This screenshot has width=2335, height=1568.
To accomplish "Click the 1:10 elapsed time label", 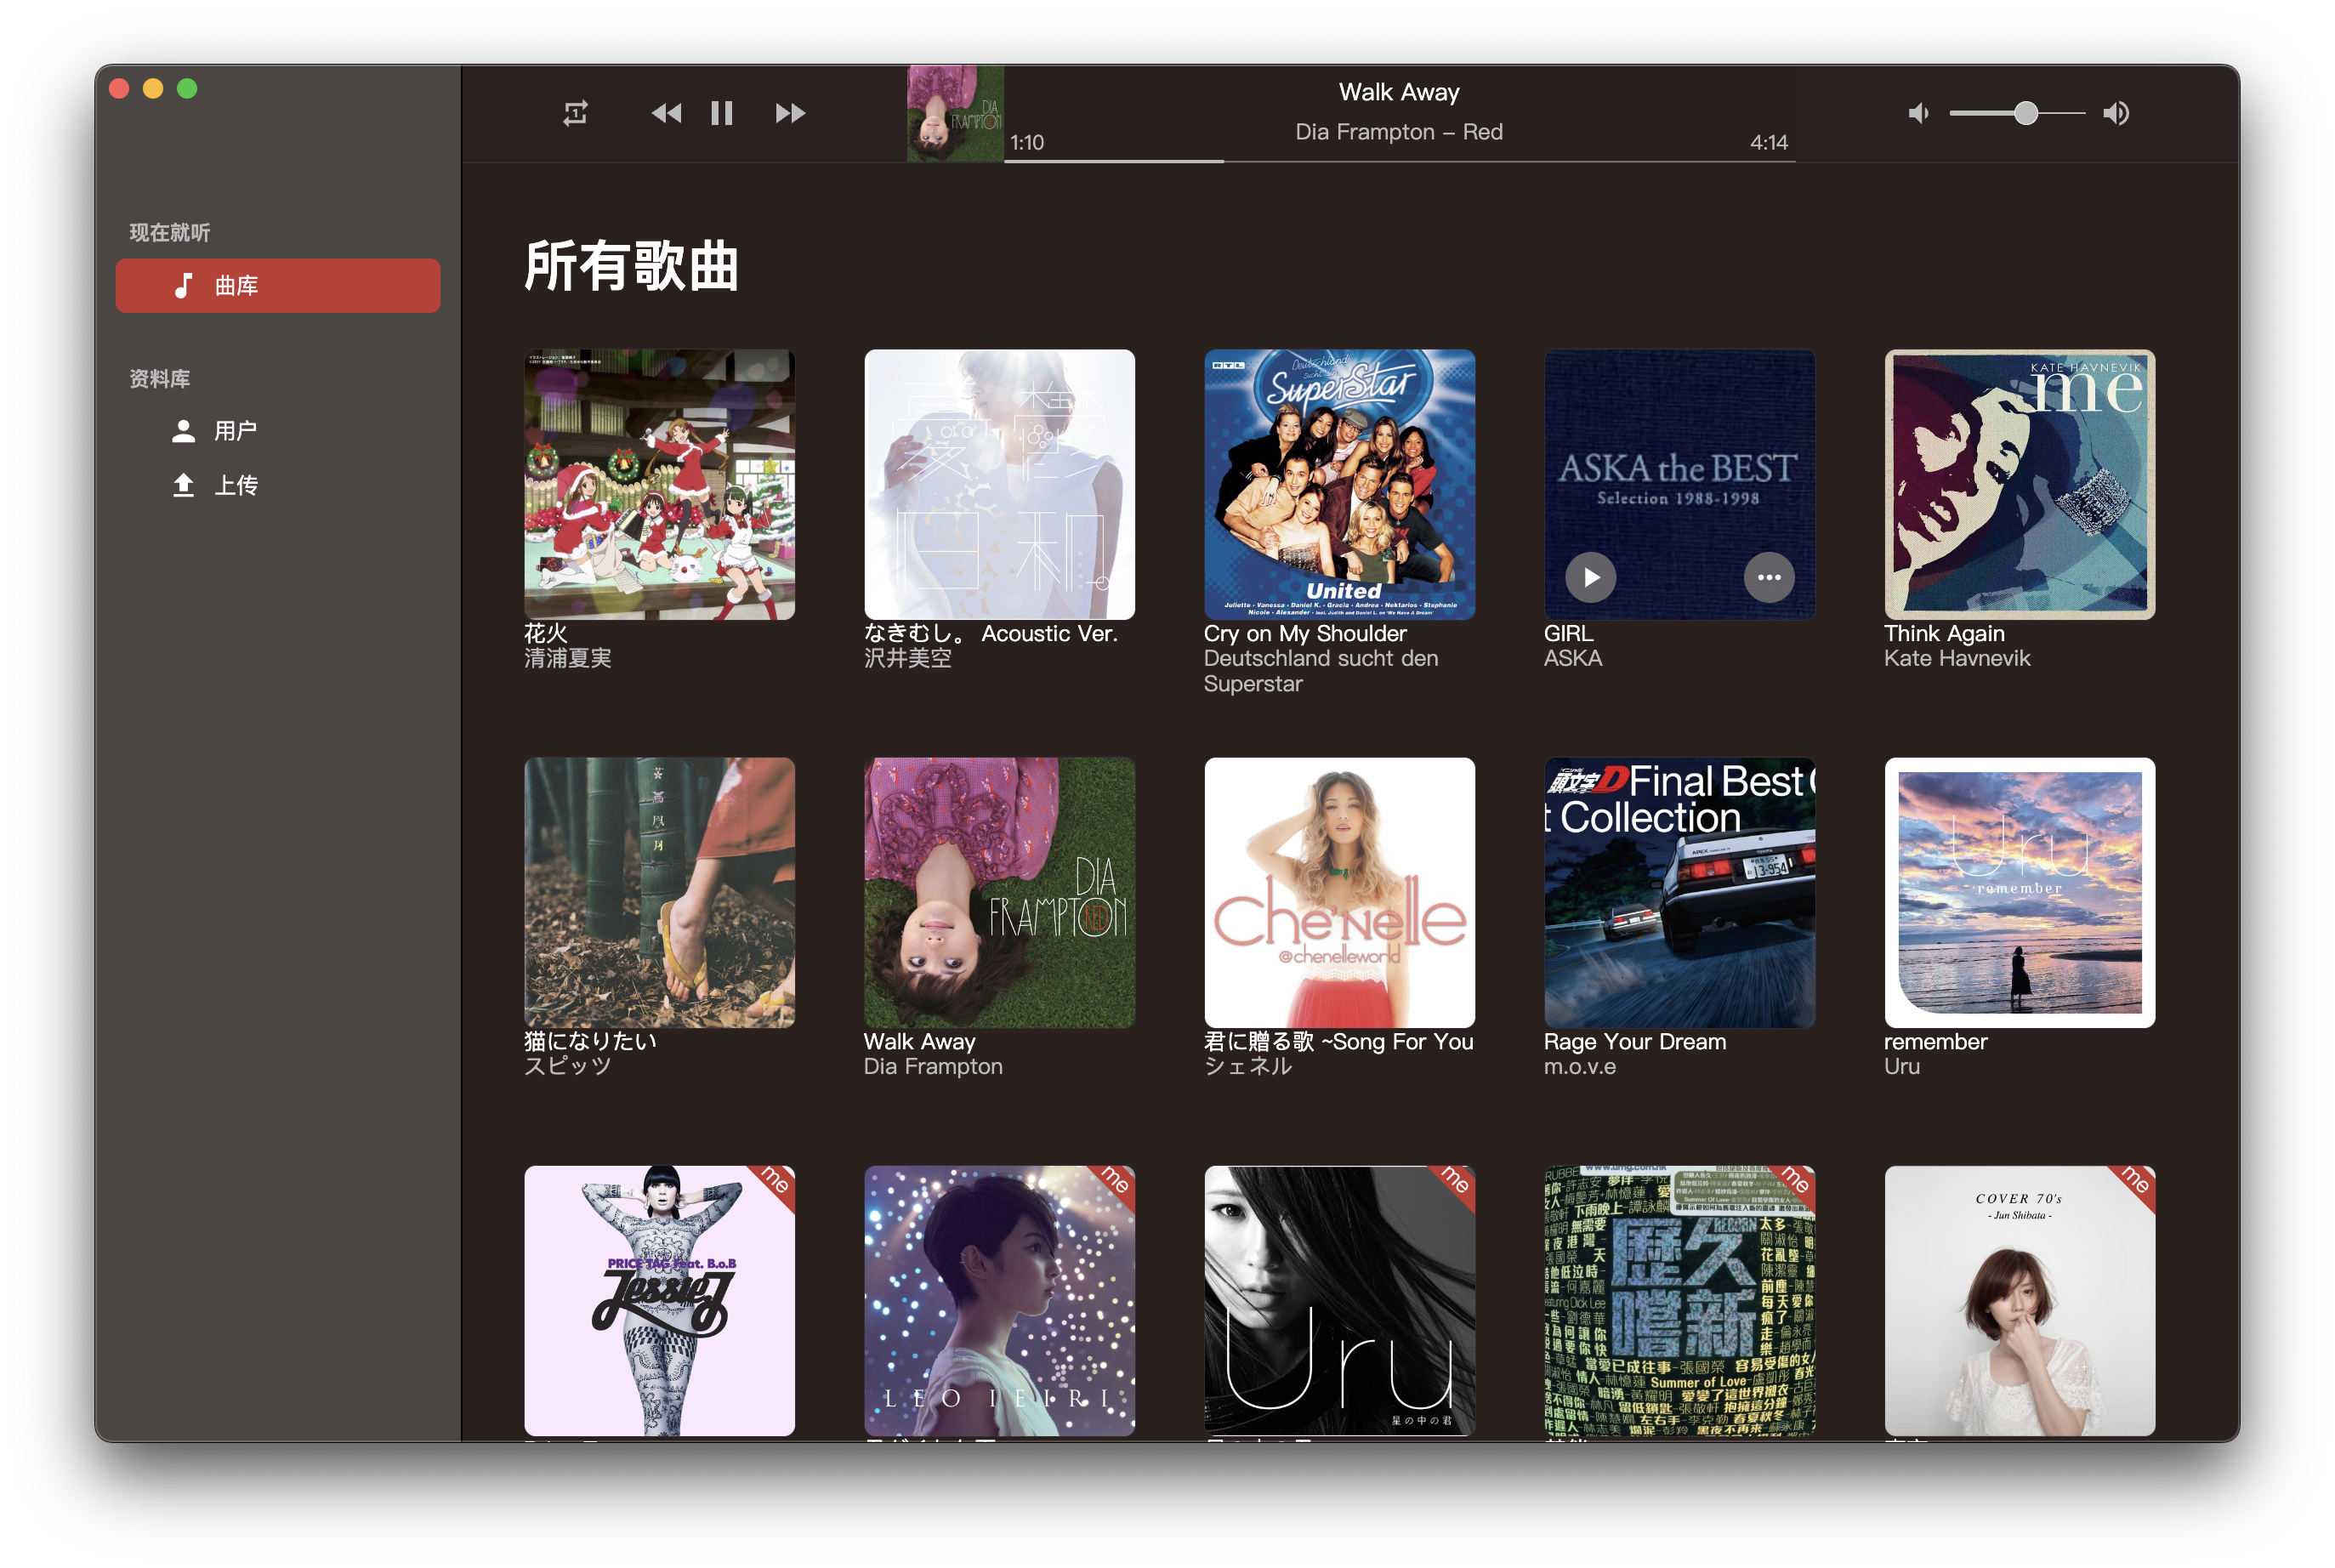I will tap(1027, 142).
